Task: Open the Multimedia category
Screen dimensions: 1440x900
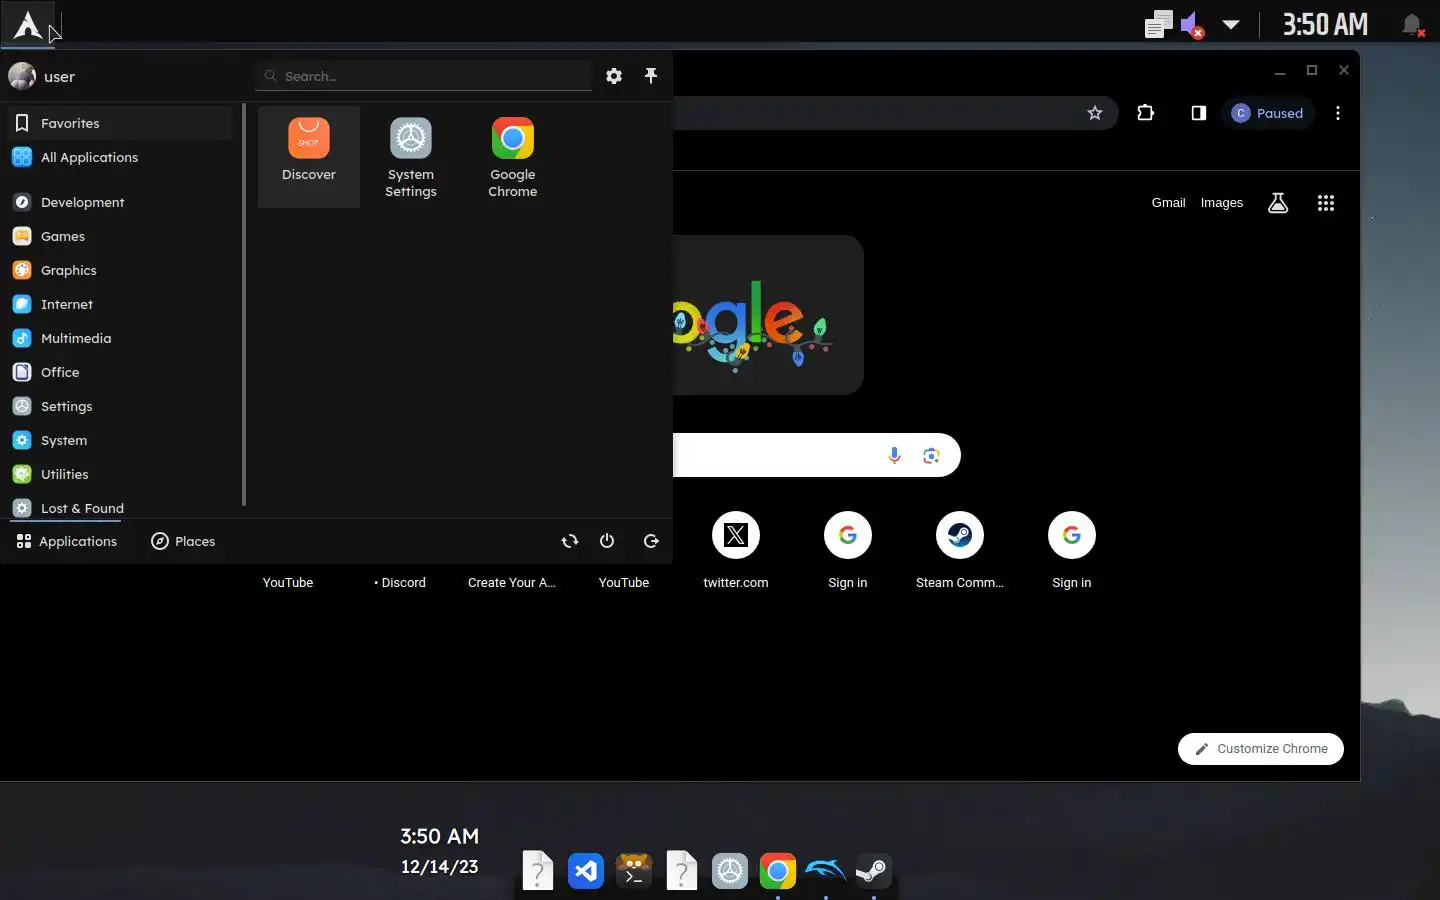Action: click(119, 338)
